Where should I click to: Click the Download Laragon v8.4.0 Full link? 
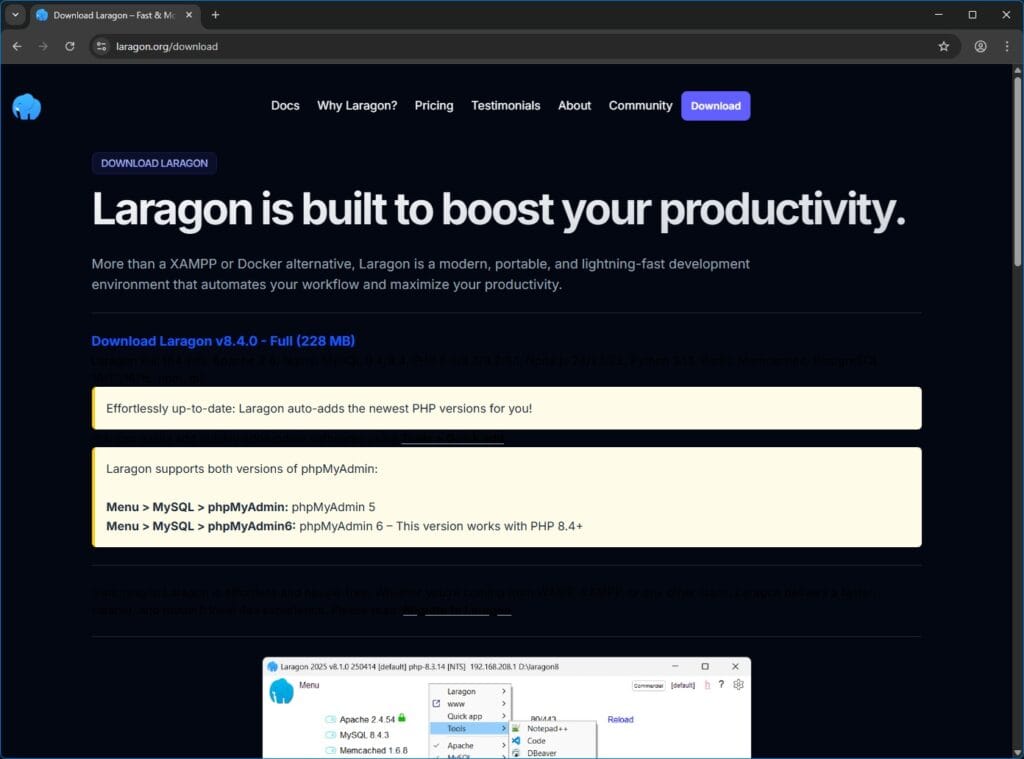(x=222, y=340)
